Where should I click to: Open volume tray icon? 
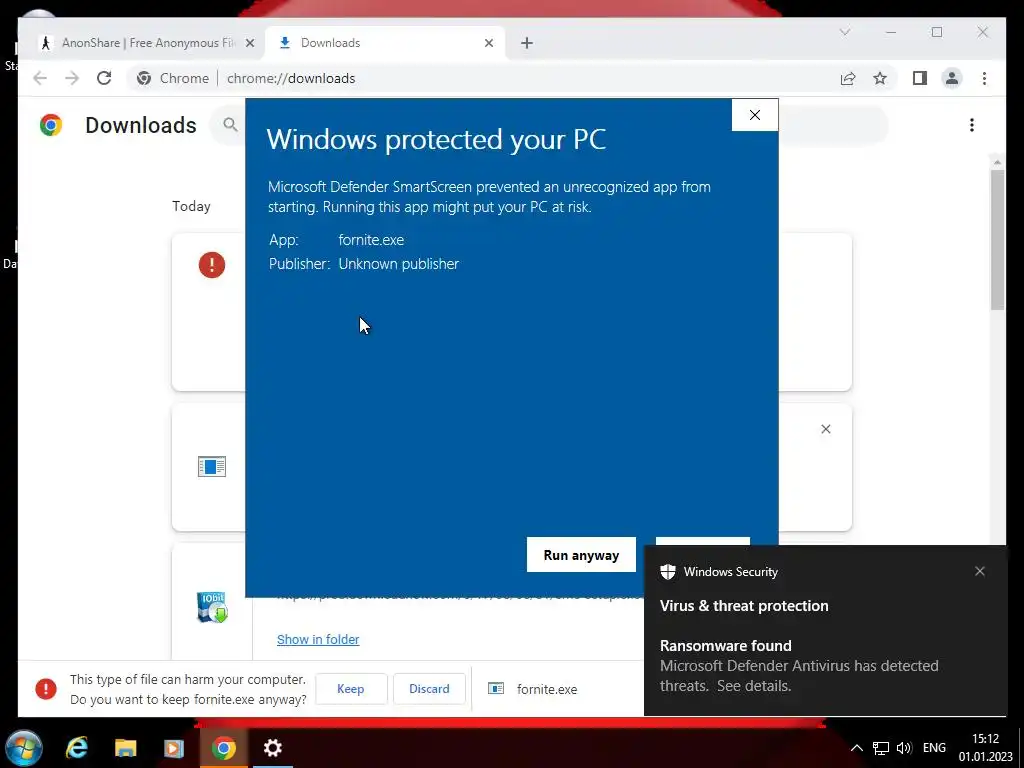tap(904, 748)
